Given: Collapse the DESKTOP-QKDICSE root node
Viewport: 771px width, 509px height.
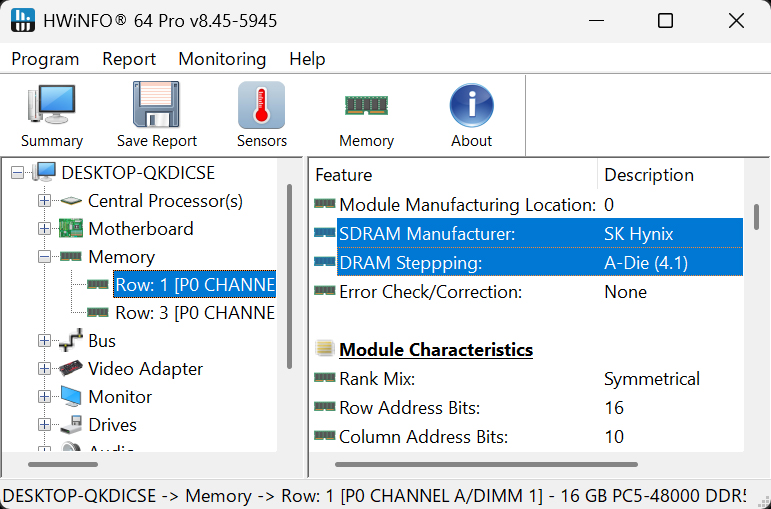Looking at the screenshot, I should coord(17,173).
